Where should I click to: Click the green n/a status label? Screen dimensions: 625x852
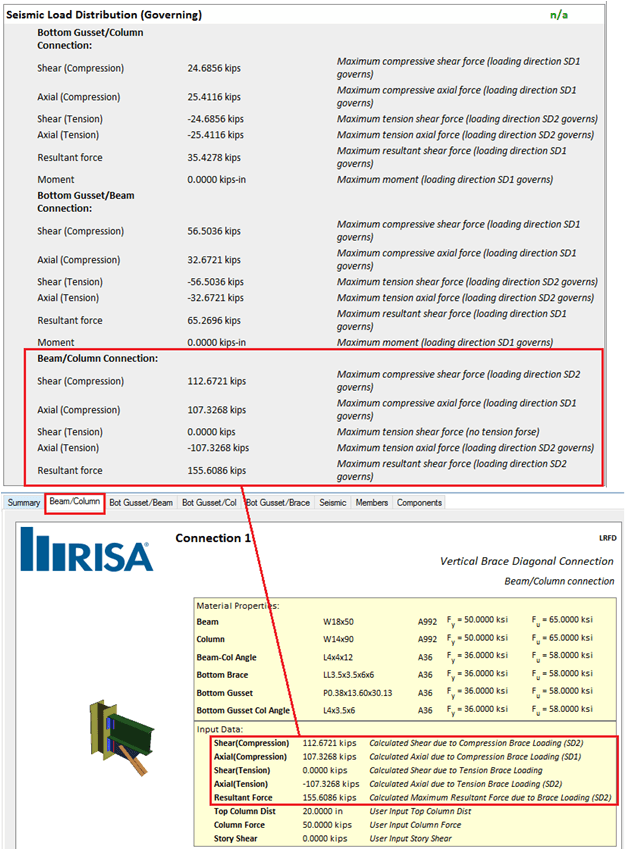click(x=560, y=16)
